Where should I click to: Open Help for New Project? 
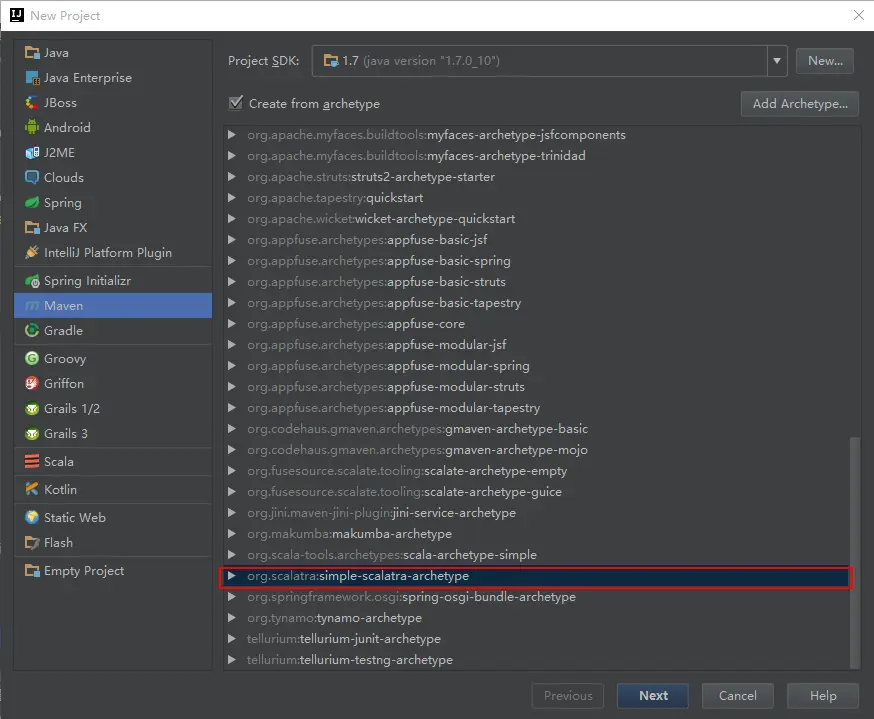[x=823, y=696]
